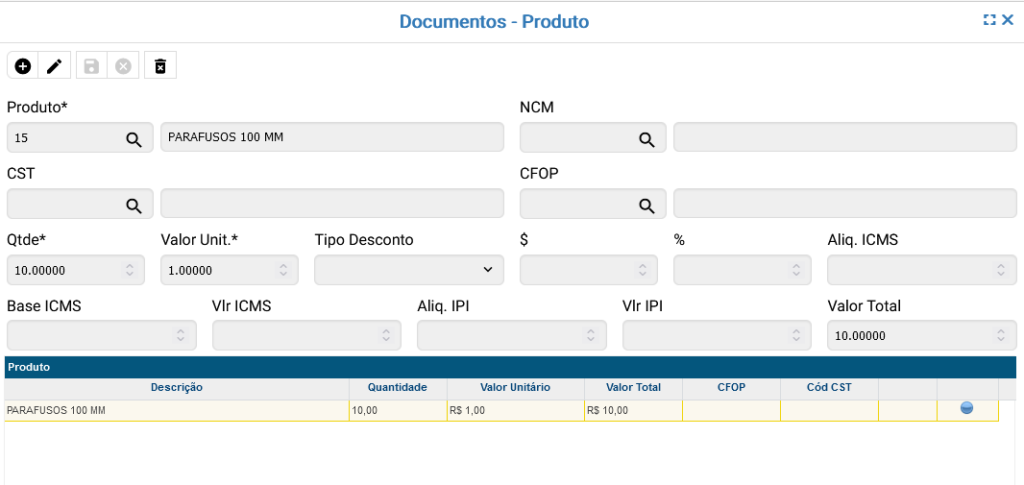Sort by the Descrição column header
Screen dimensions: 1024x485
tap(177, 387)
